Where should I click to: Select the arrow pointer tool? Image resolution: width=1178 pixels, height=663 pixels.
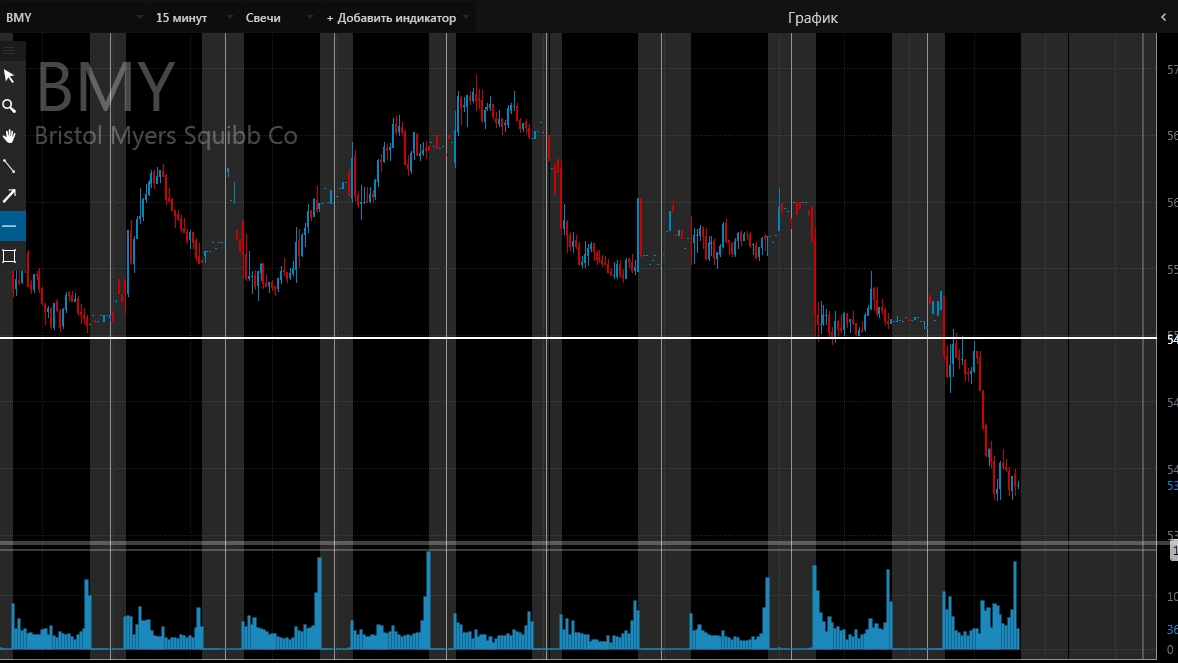(9, 76)
